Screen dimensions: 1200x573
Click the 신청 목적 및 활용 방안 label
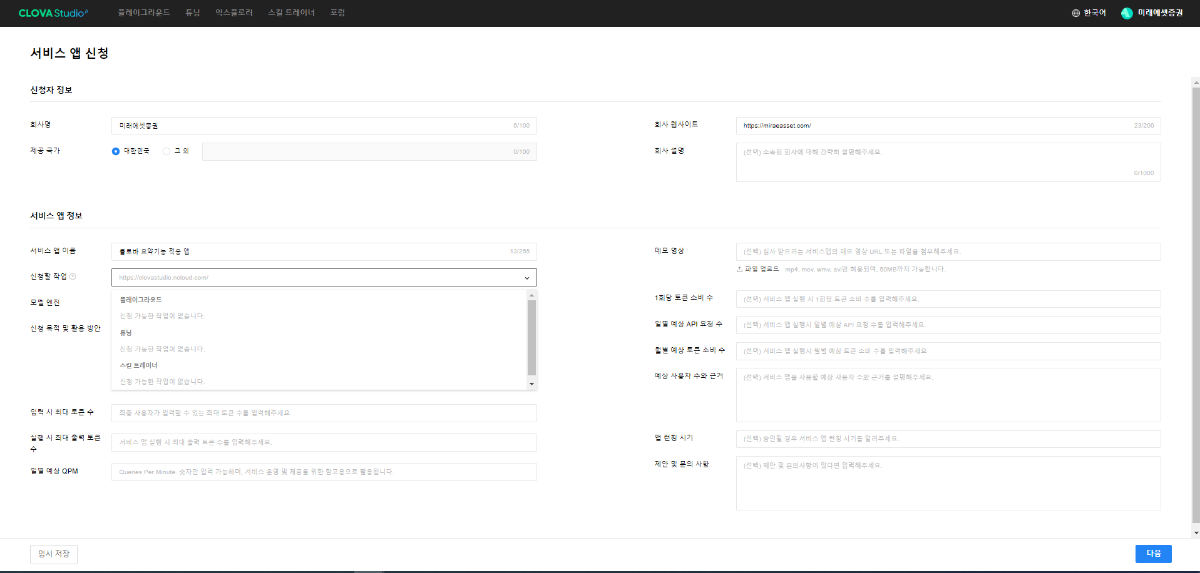[x=65, y=328]
